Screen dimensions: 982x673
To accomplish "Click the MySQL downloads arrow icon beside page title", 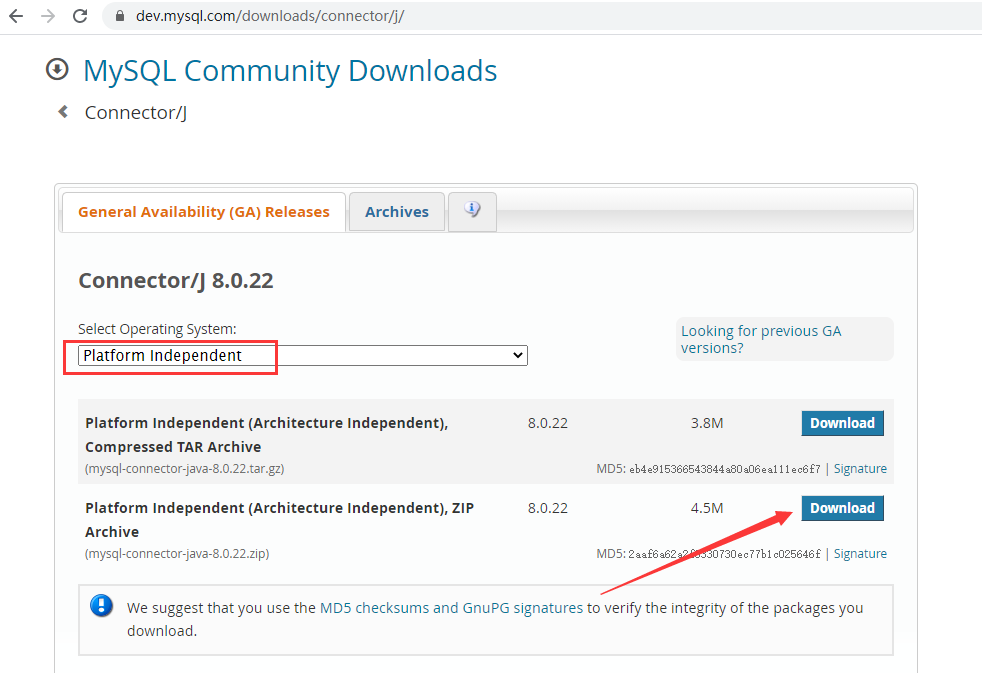I will pos(57,70).
